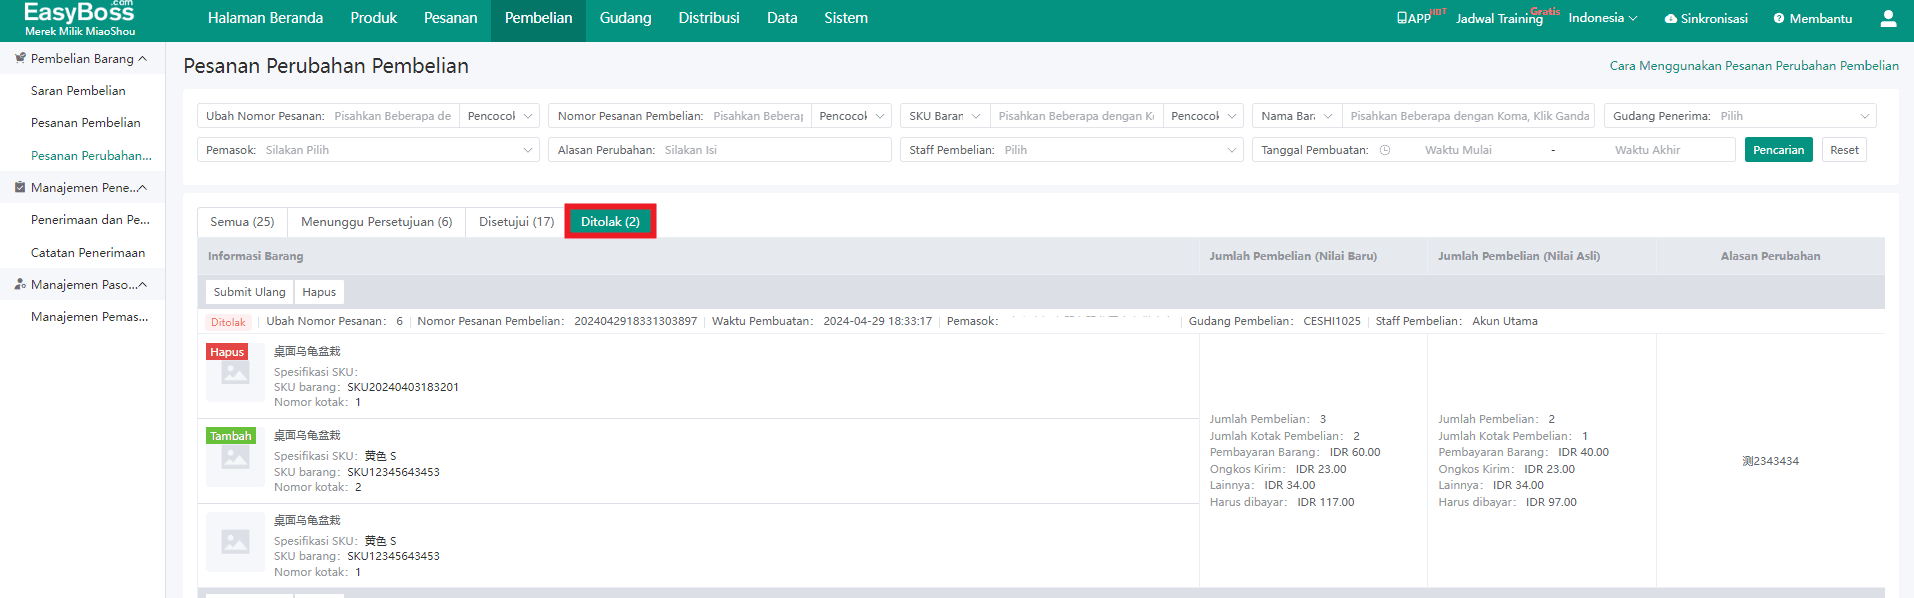
Task: Open product image placeholder for SKU20240403183201
Action: pyautogui.click(x=235, y=372)
